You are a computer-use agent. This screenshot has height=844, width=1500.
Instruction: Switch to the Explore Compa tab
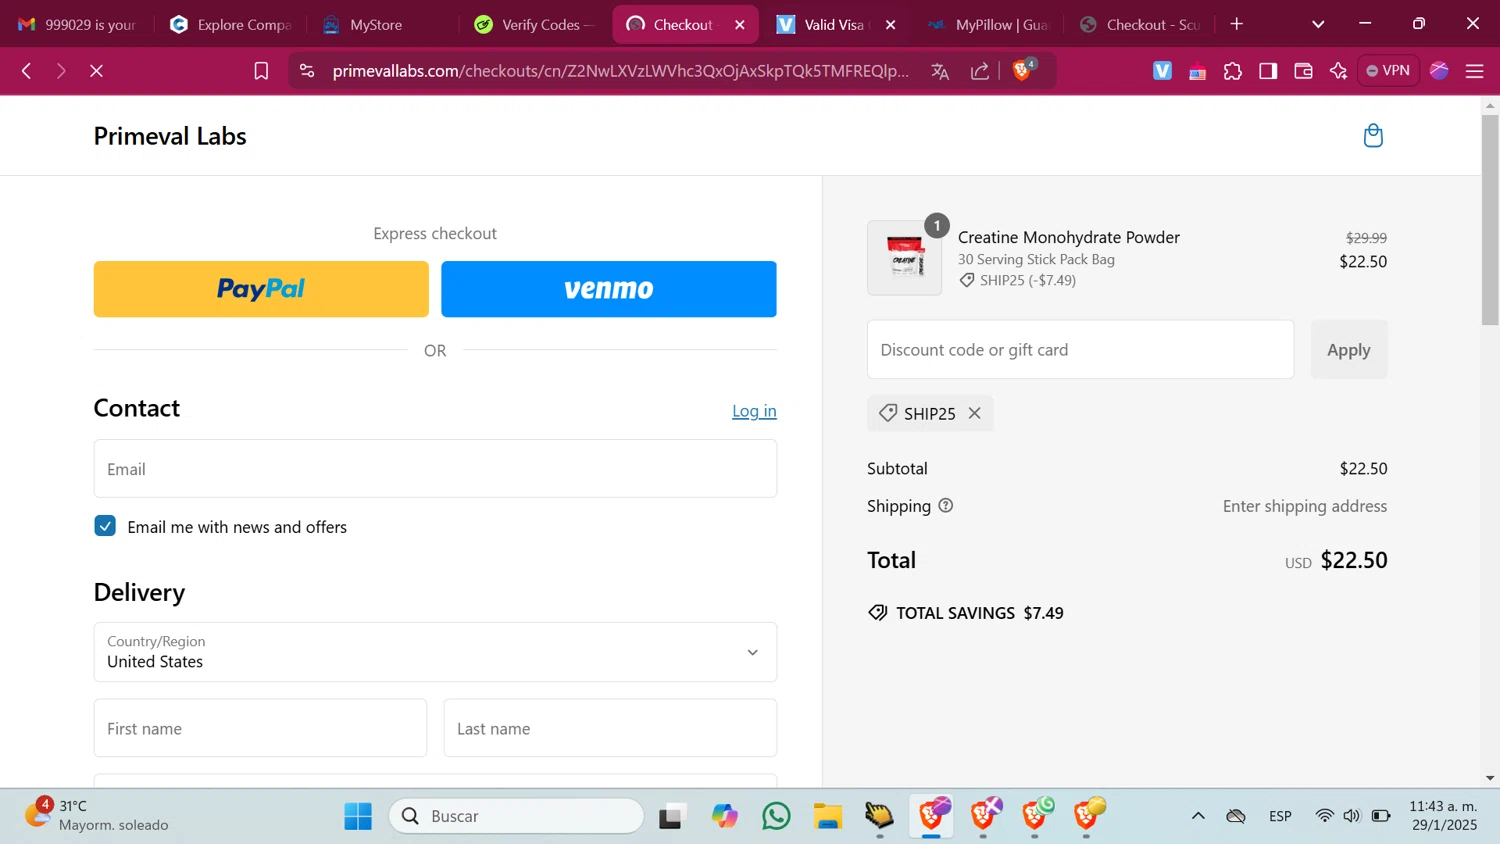coord(231,24)
